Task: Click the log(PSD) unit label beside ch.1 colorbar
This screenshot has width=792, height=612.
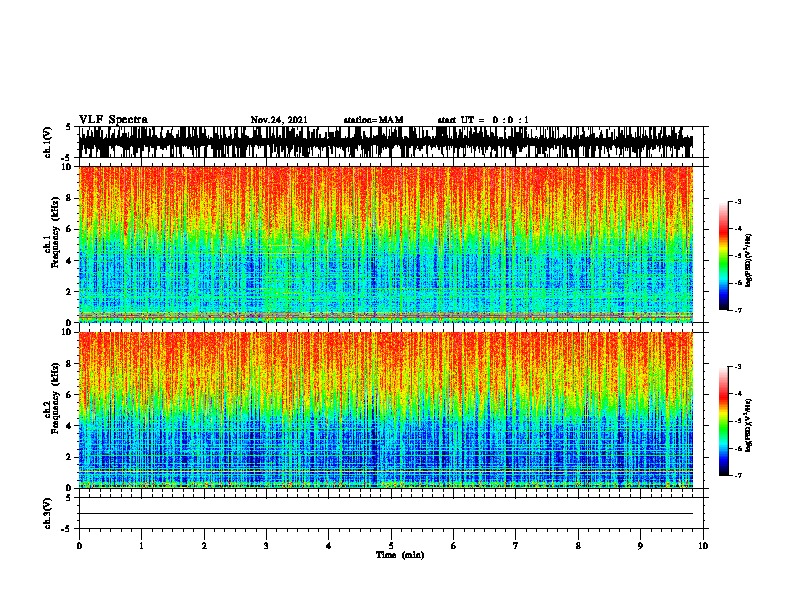Action: click(749, 260)
